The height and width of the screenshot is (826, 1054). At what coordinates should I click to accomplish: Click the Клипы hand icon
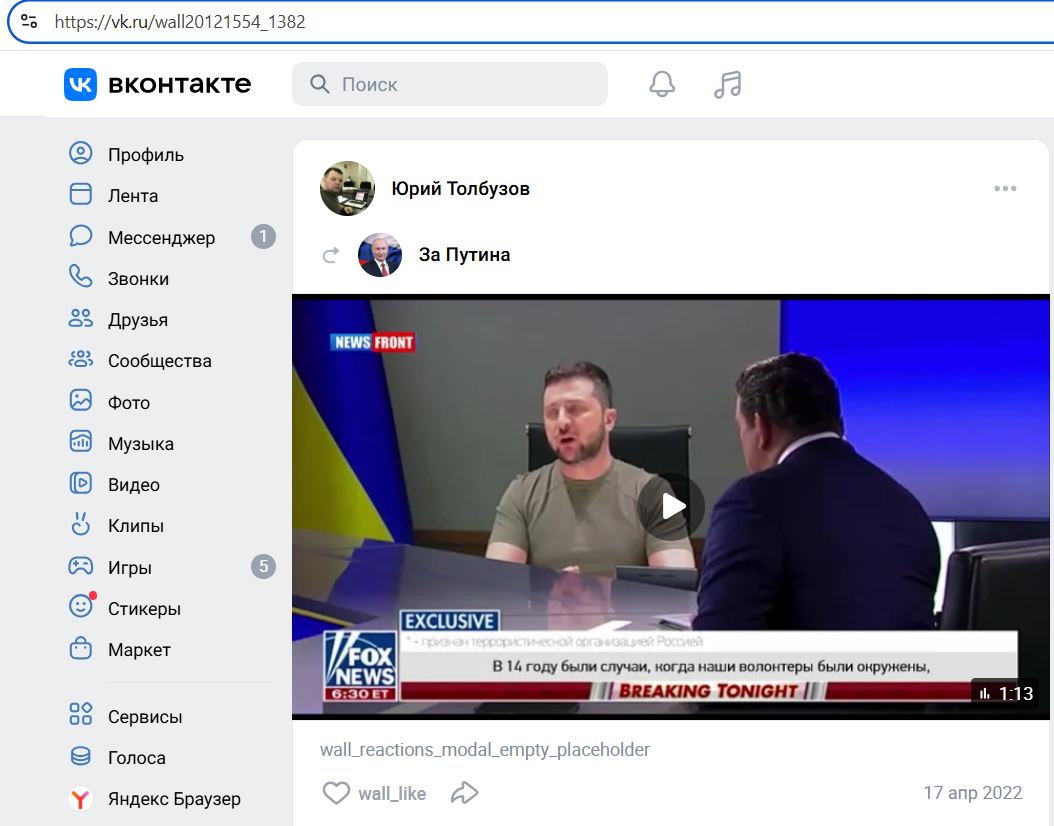click(x=81, y=524)
